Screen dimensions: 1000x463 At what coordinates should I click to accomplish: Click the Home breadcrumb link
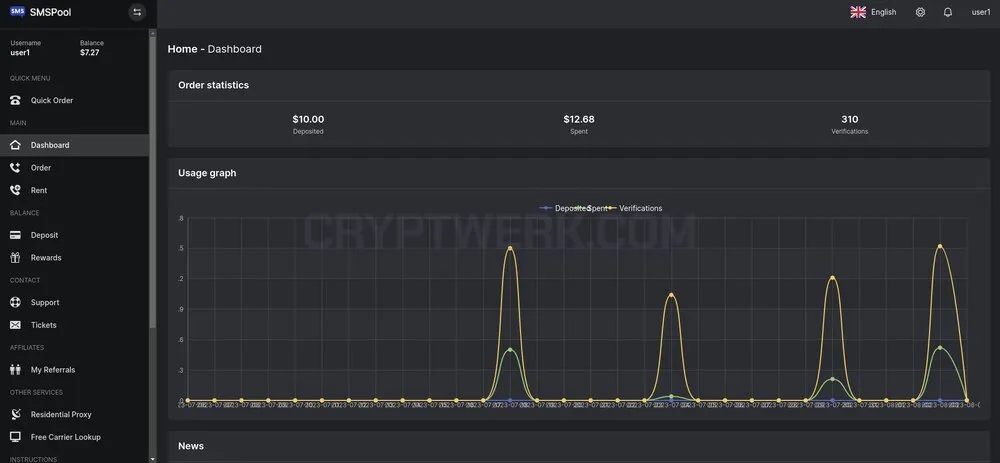[182, 49]
